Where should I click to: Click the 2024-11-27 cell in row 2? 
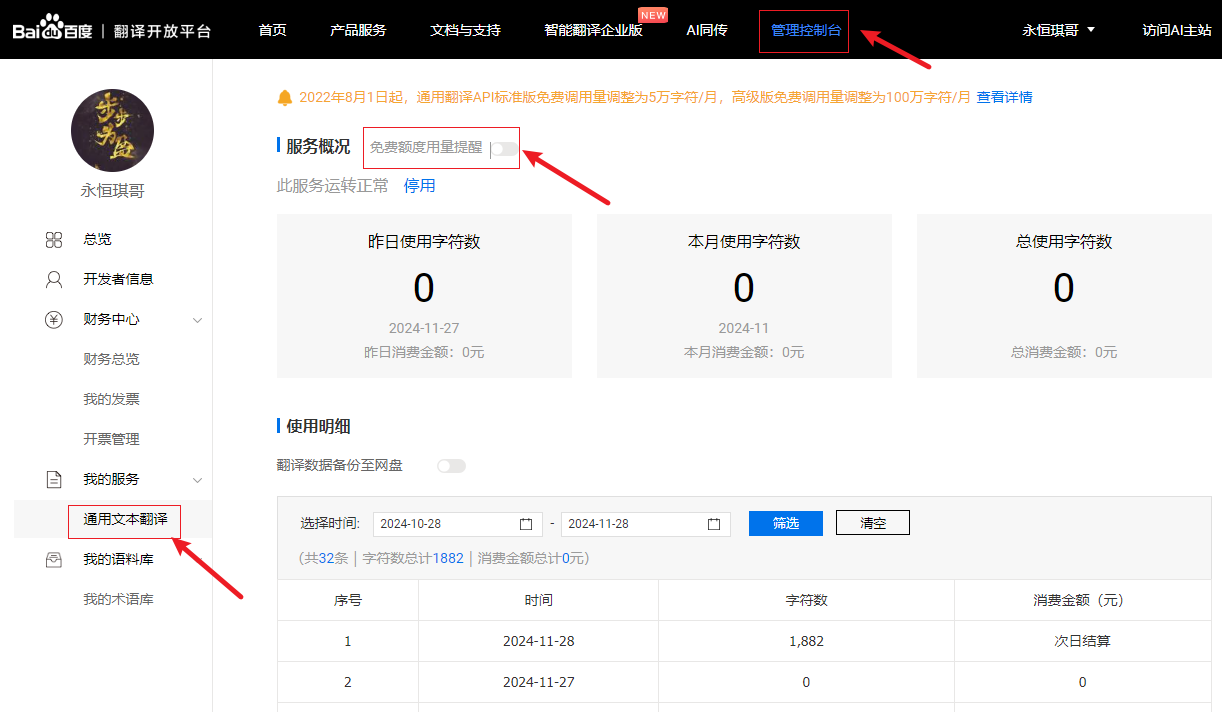coord(538,682)
